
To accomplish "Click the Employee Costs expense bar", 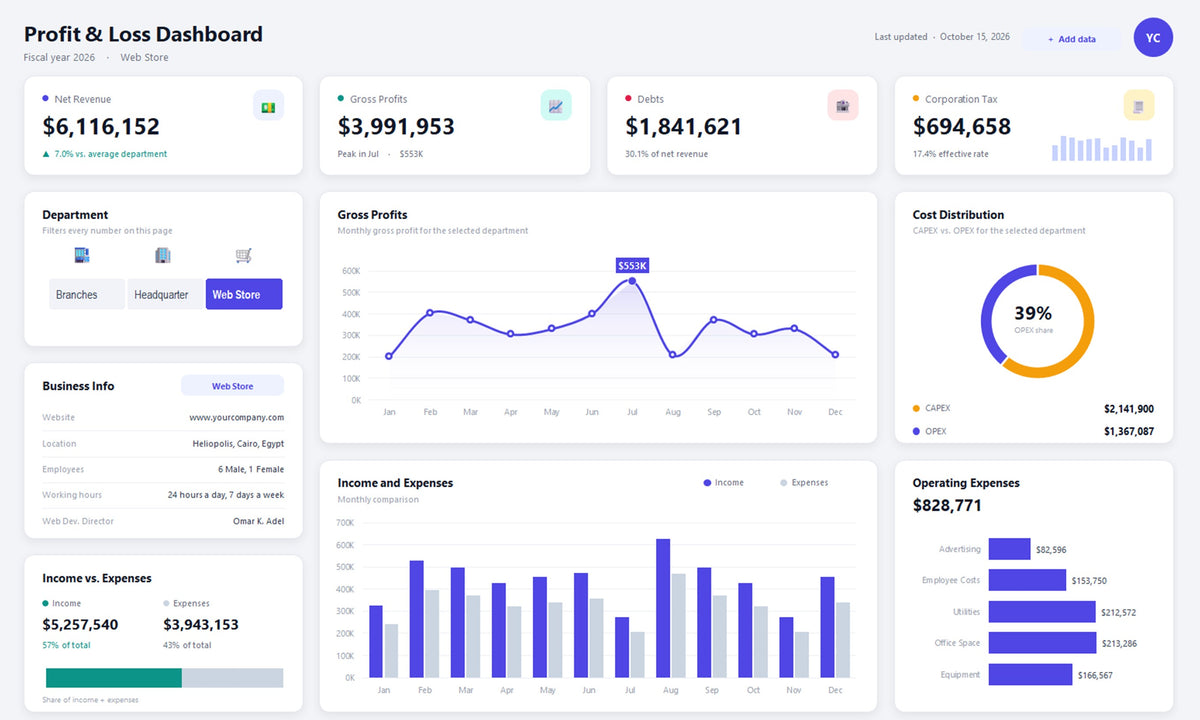I will tap(1027, 580).
